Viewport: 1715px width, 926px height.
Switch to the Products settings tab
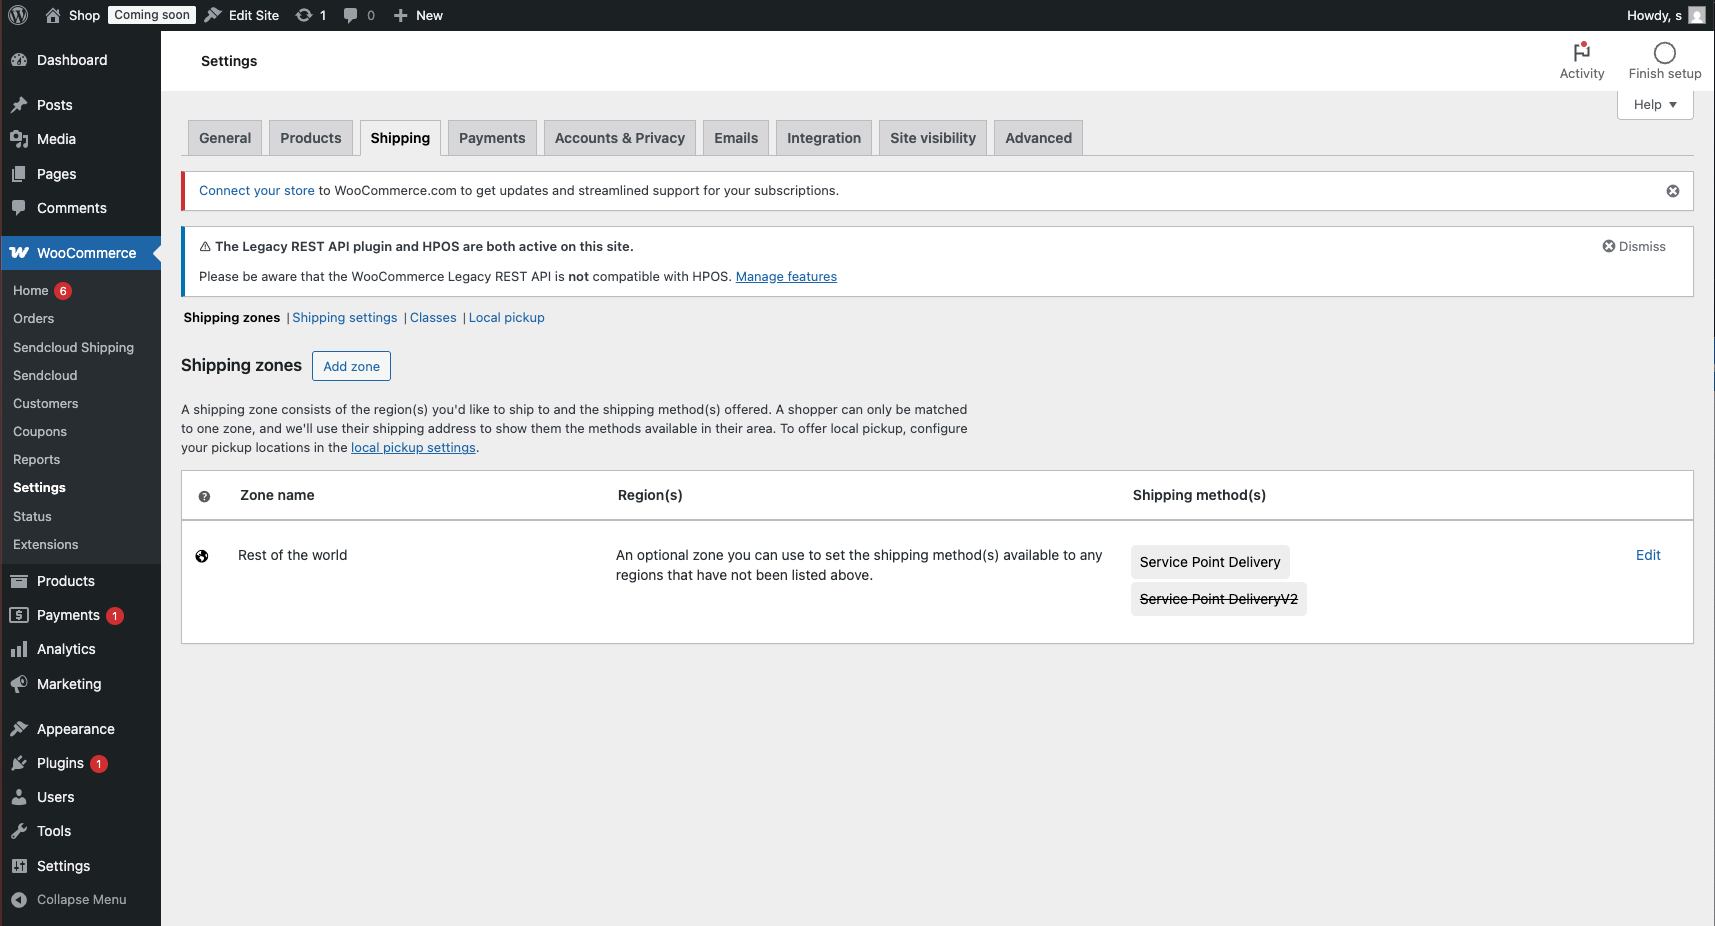(311, 138)
